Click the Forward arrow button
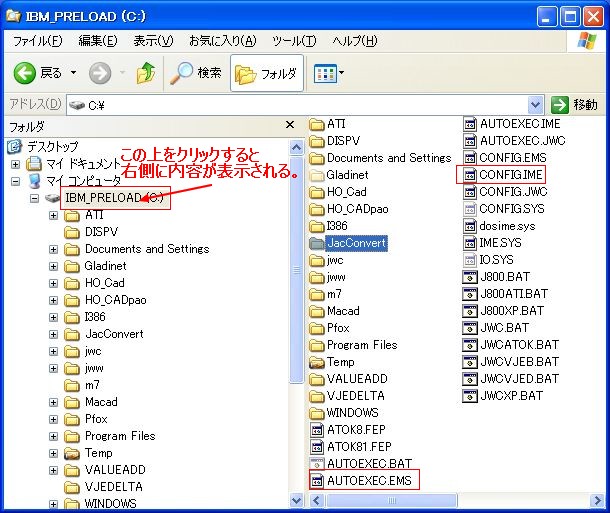 pyautogui.click(x=100, y=73)
